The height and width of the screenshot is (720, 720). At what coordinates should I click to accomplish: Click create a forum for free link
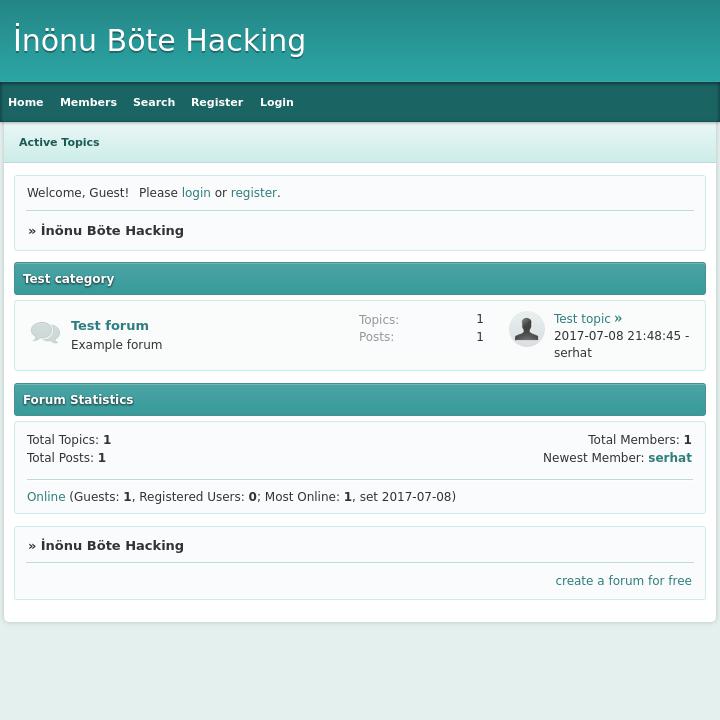coord(623,581)
